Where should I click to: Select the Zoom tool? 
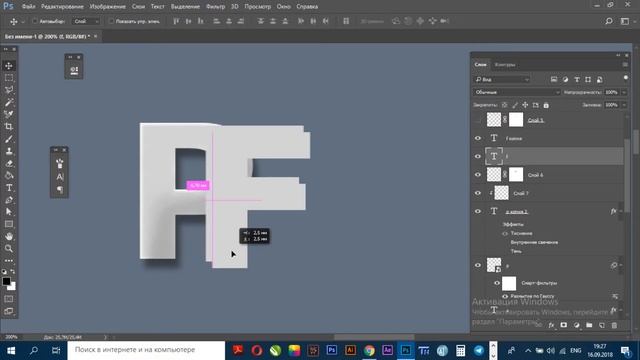click(9, 248)
